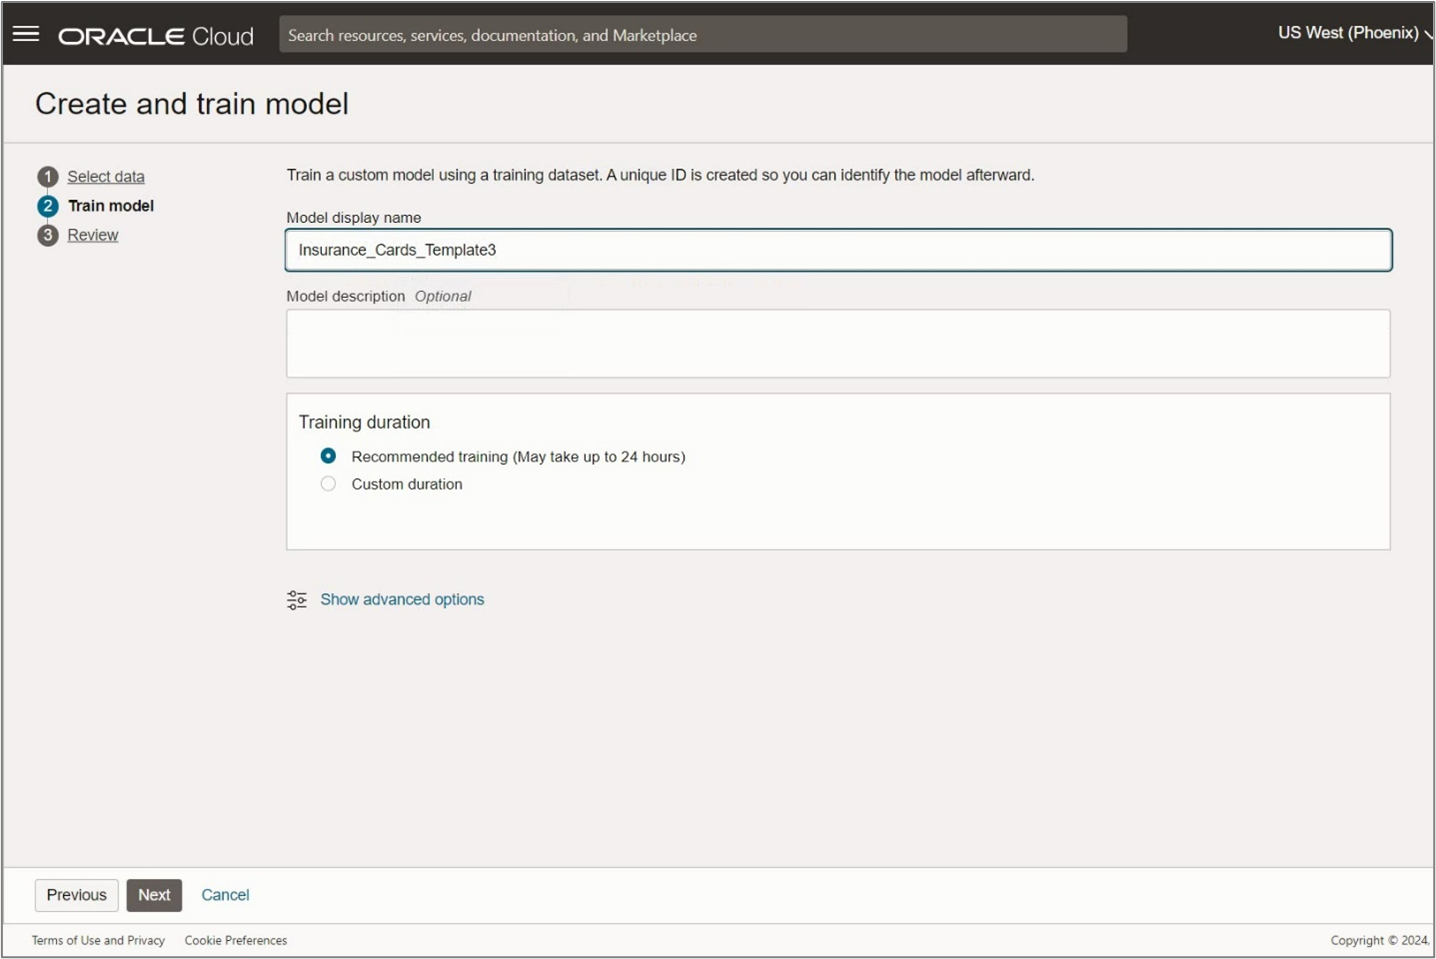Expand Show advanced options

click(x=402, y=600)
